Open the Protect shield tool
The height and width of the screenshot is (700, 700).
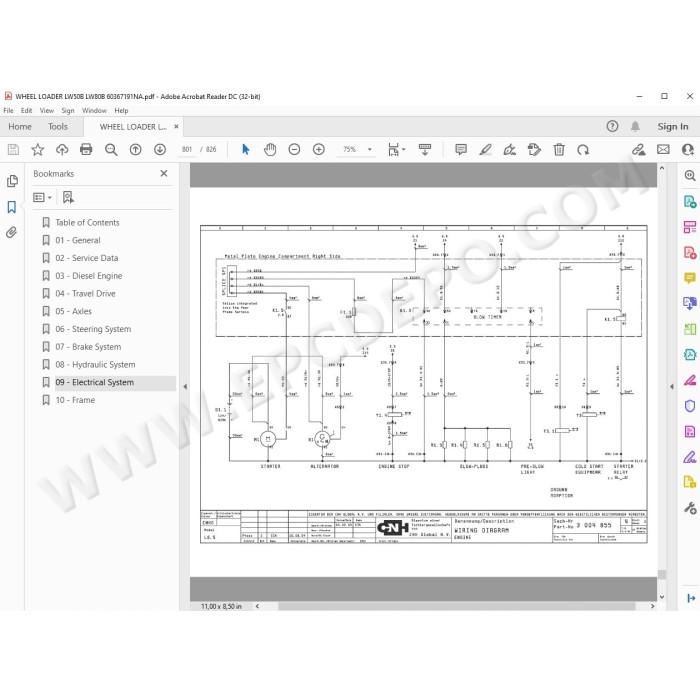tap(690, 406)
